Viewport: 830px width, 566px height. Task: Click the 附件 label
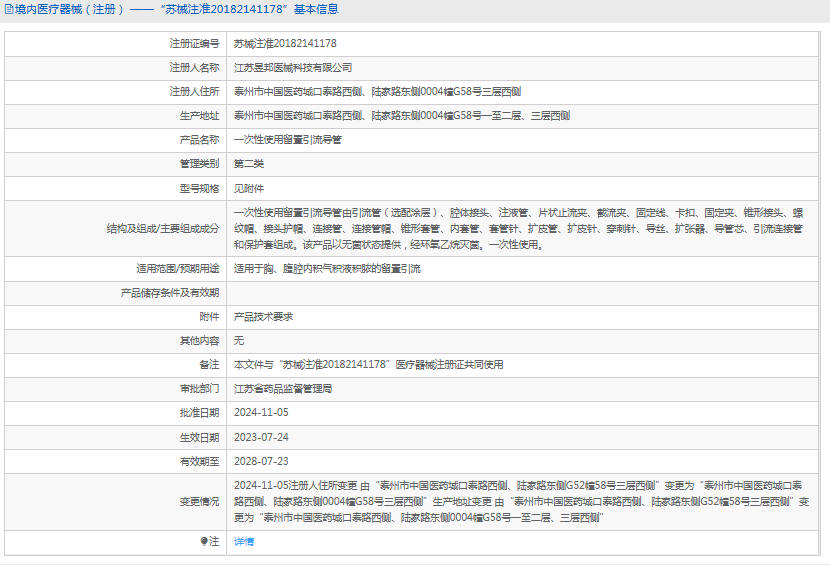tap(209, 317)
